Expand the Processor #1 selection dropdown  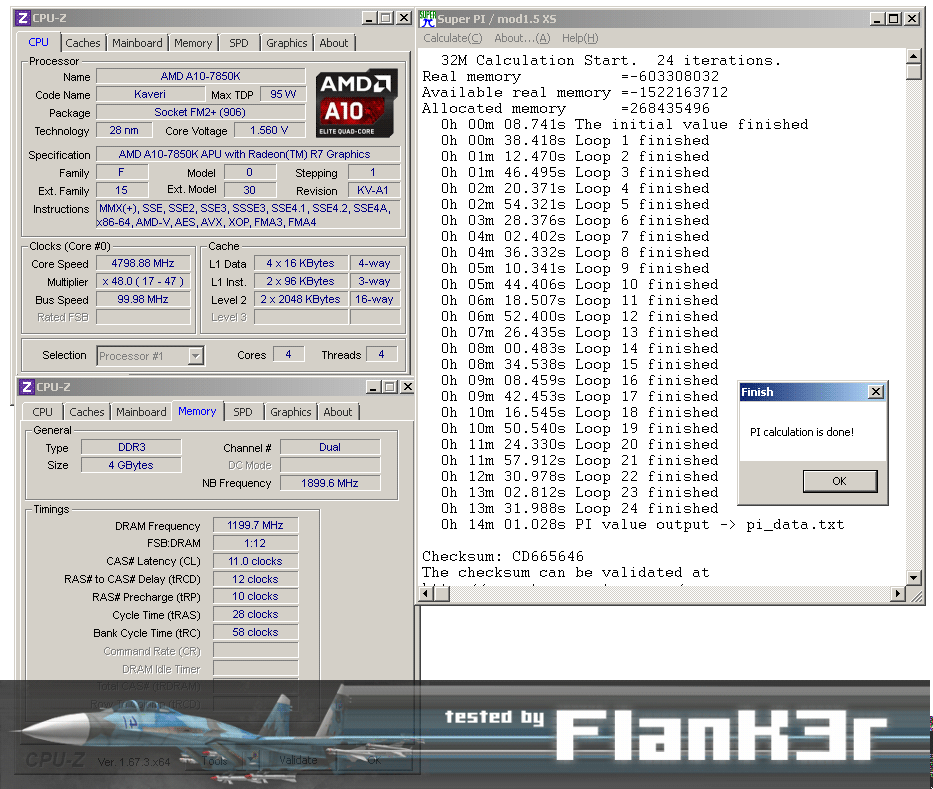(195, 356)
